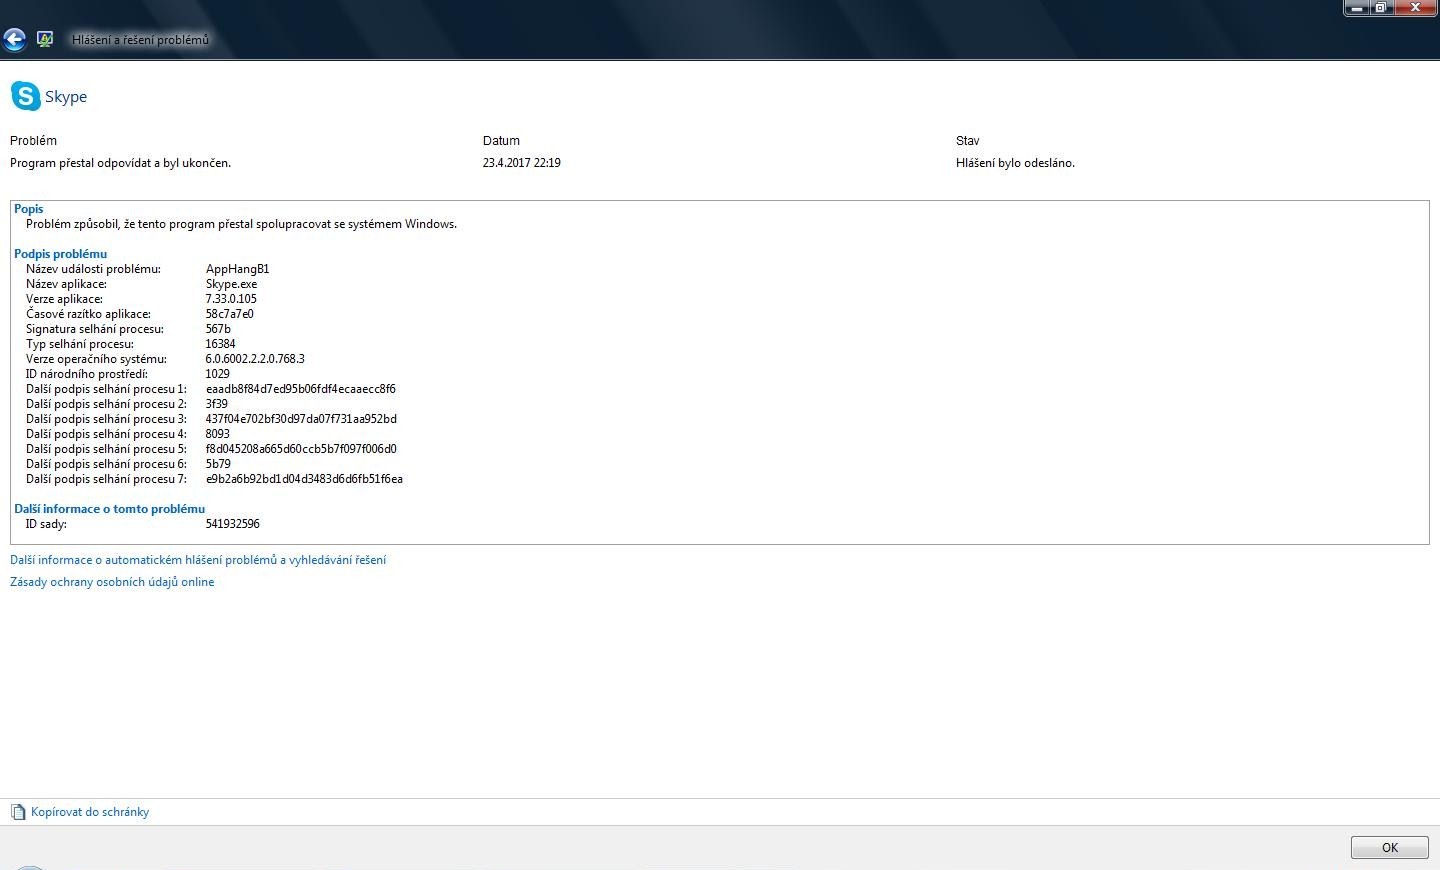Click the label 'Název události problému:'
Screen dimensions: 1440x870
[93, 269]
